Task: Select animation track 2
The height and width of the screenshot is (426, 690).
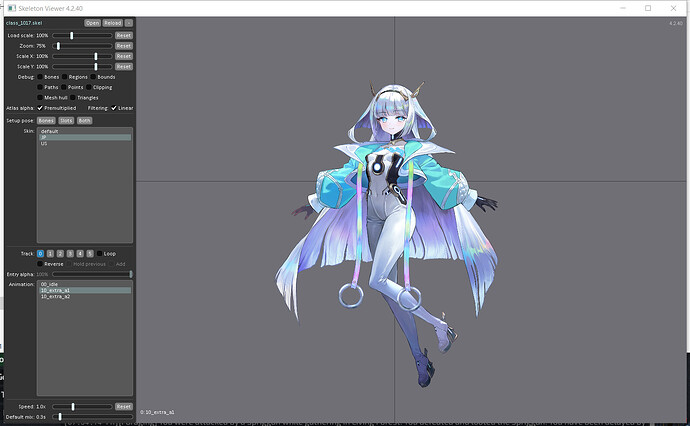Action: pyautogui.click(x=60, y=253)
